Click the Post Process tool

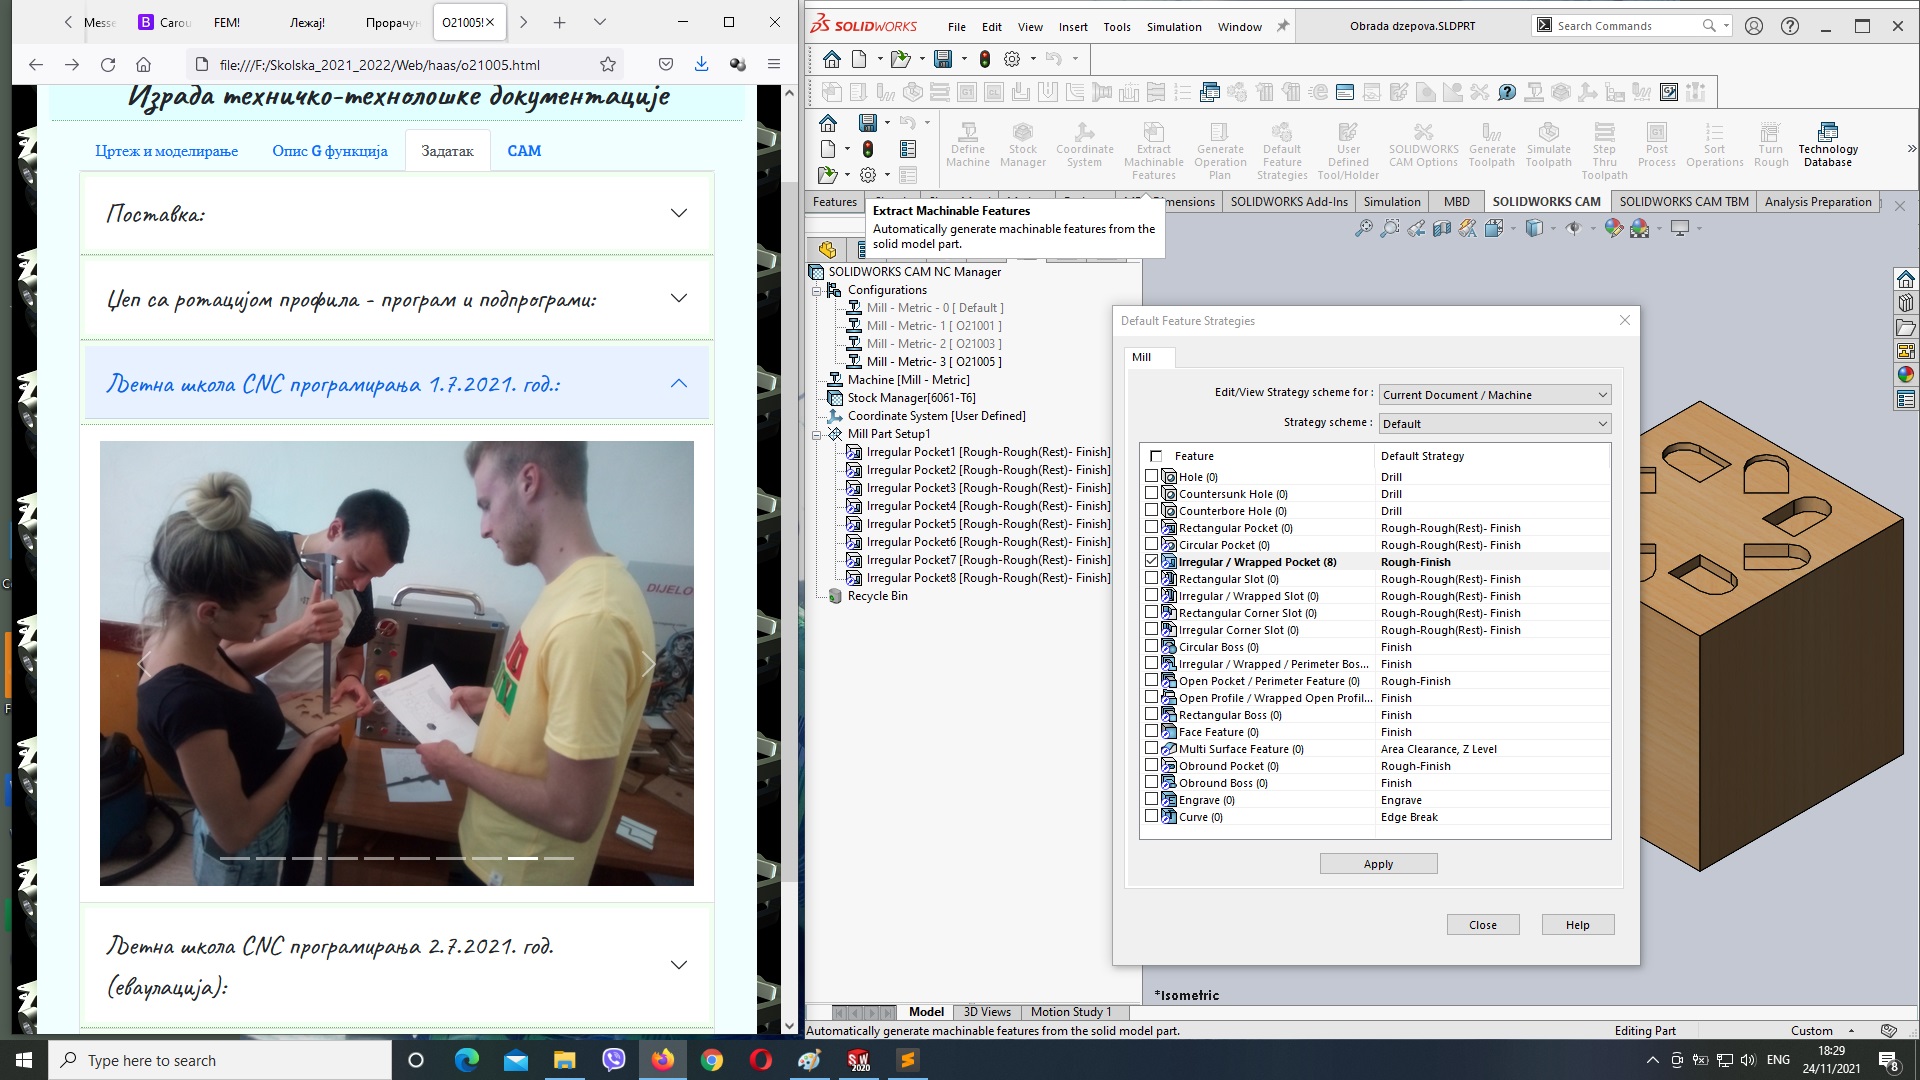pos(1656,146)
